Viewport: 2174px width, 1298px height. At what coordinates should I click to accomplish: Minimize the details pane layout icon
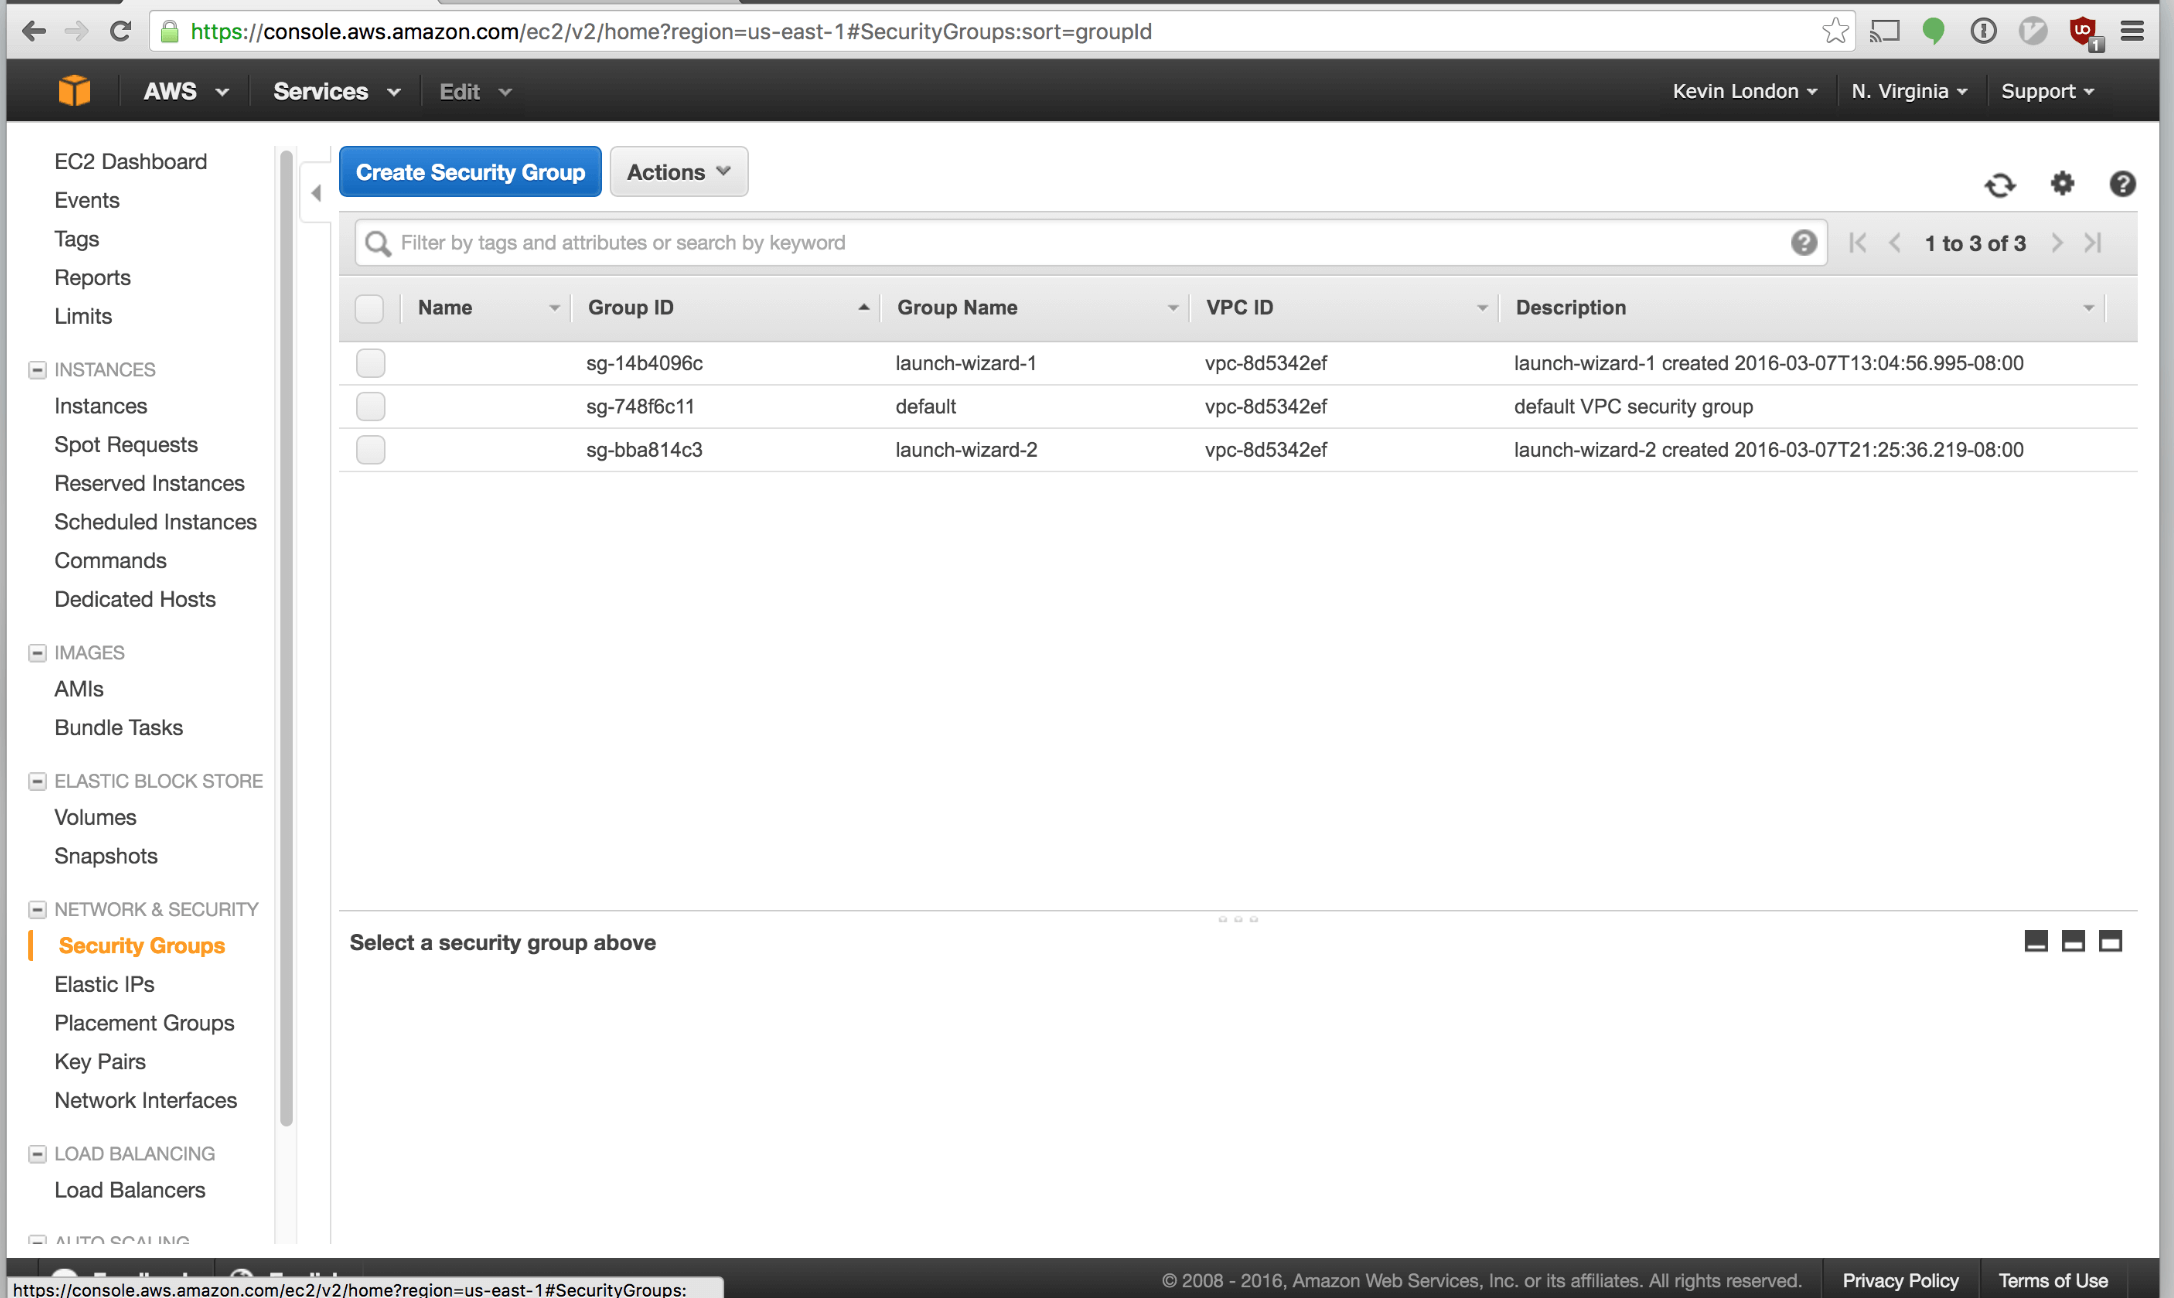[x=2035, y=941]
